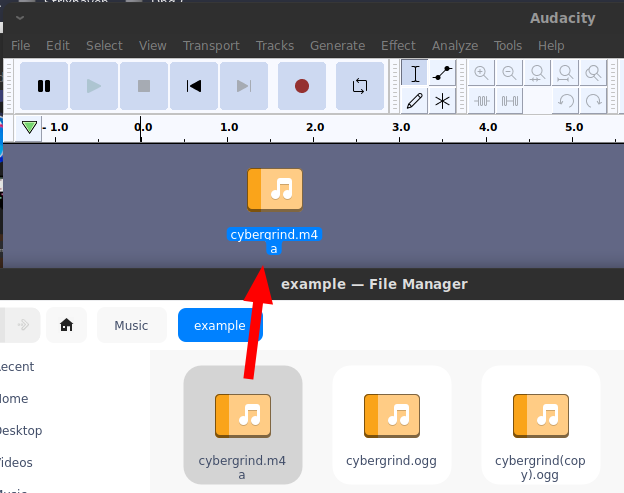Click the Undo arrow icon
The image size is (624, 493).
565,101
